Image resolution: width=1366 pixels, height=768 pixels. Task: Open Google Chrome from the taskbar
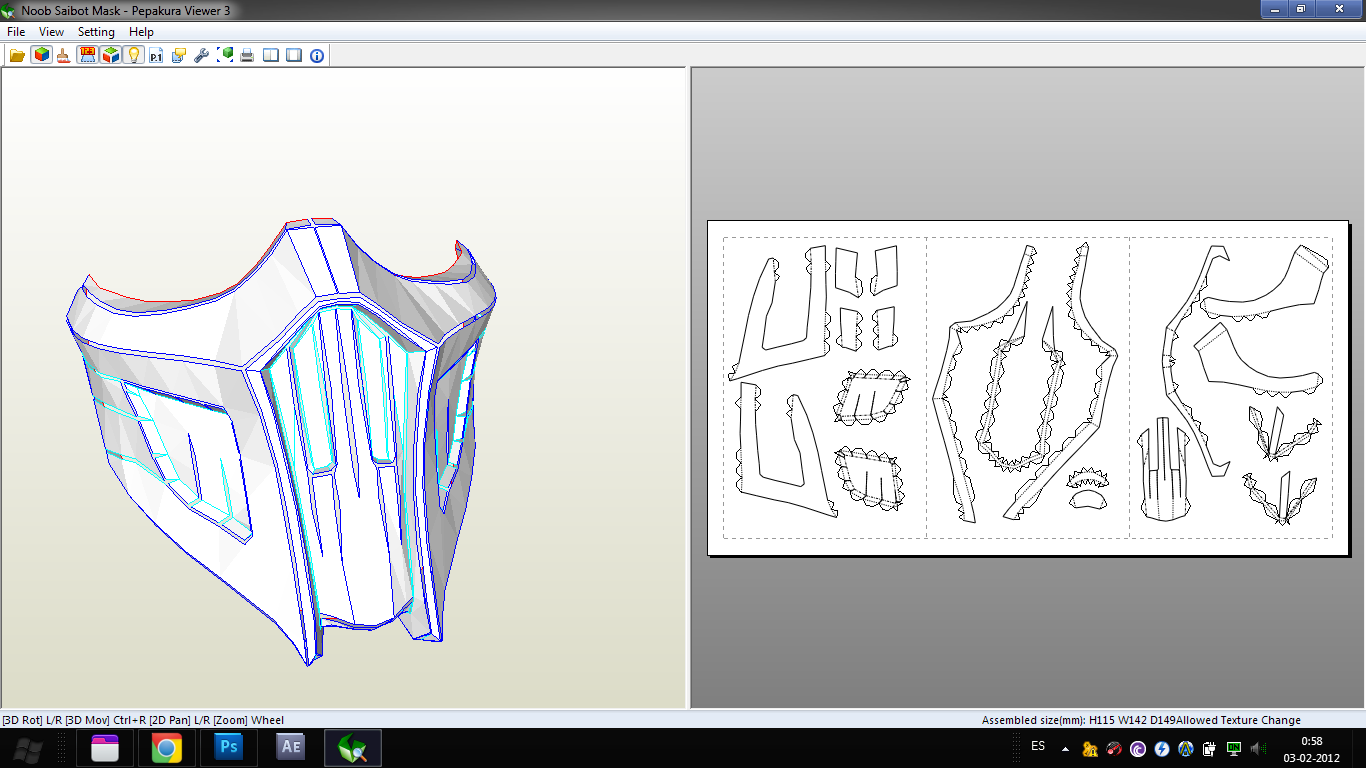click(x=167, y=747)
